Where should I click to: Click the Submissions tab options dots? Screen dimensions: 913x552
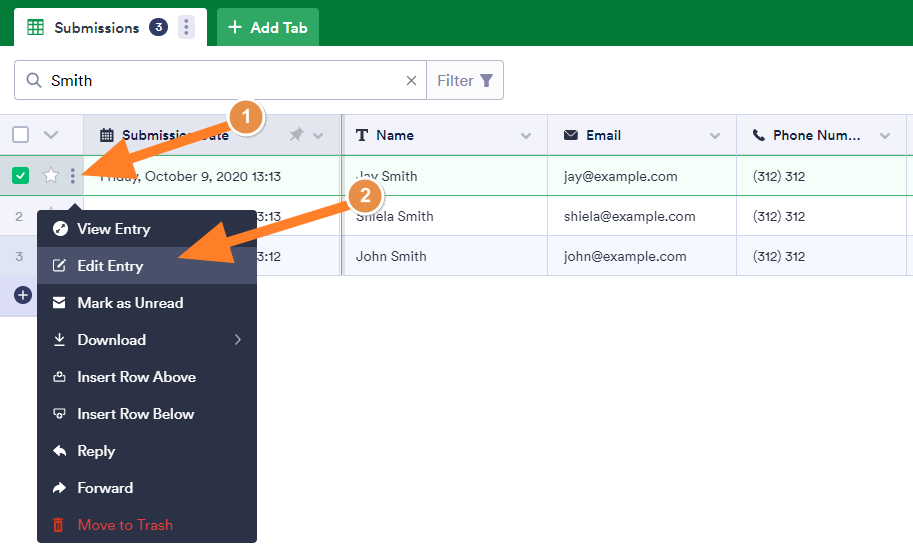(x=186, y=27)
